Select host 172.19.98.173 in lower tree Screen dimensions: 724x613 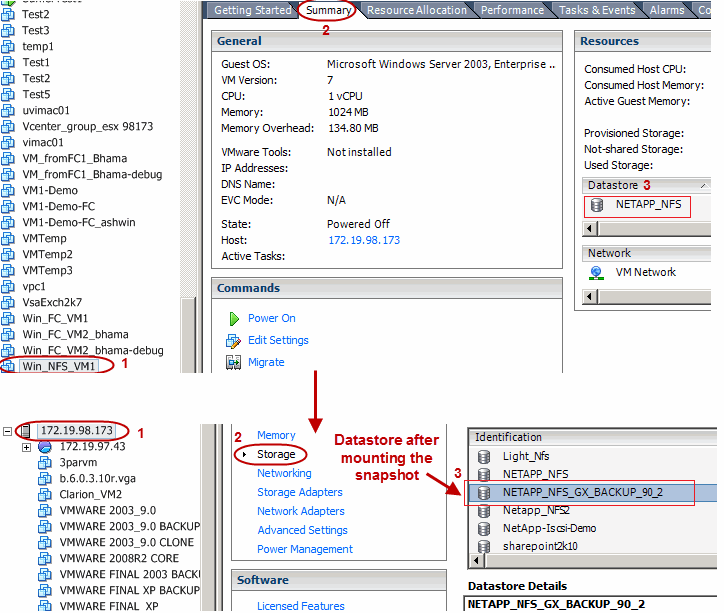pyautogui.click(x=76, y=431)
